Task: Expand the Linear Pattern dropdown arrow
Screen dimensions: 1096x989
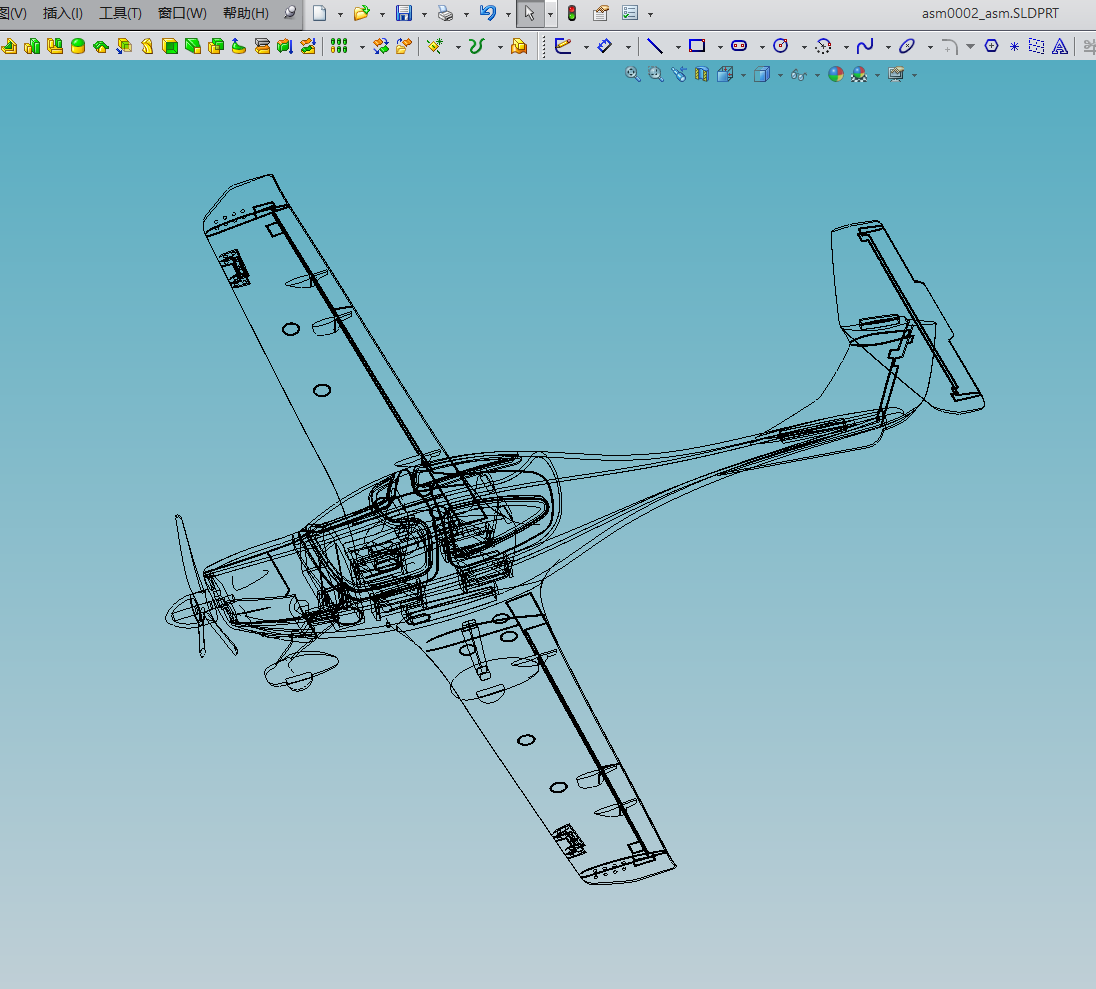Action: pyautogui.click(x=362, y=47)
